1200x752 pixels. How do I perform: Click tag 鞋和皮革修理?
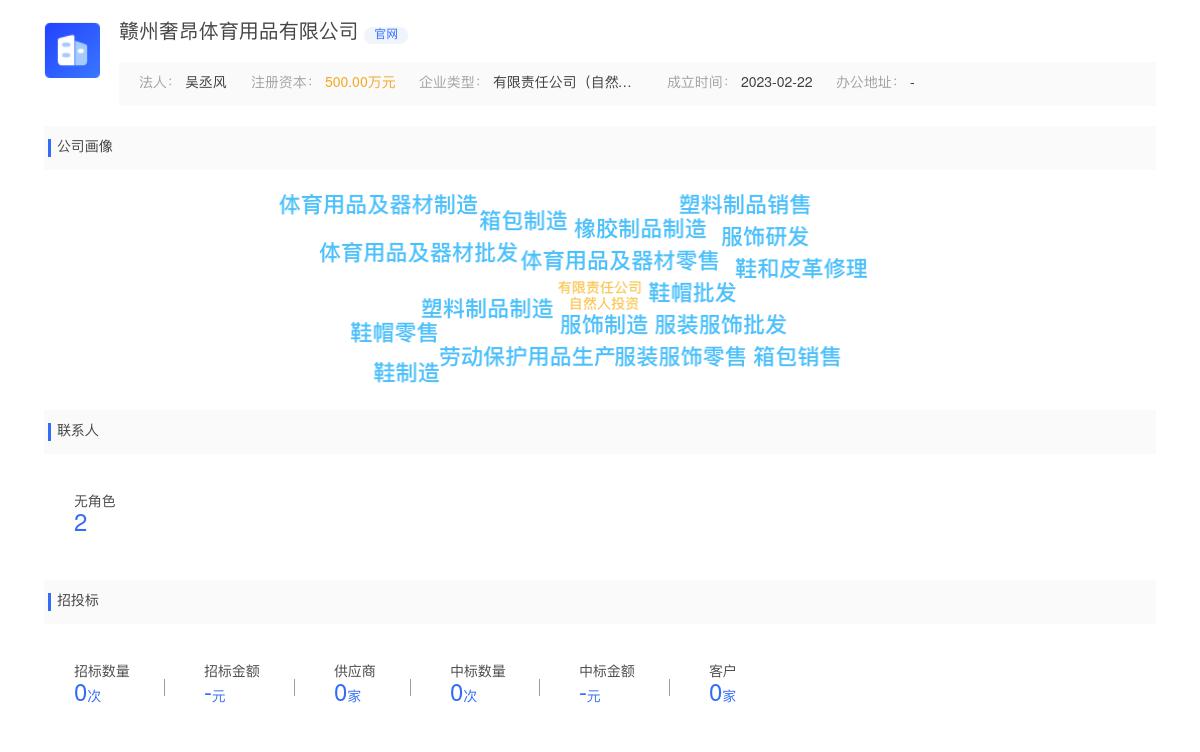tap(800, 269)
